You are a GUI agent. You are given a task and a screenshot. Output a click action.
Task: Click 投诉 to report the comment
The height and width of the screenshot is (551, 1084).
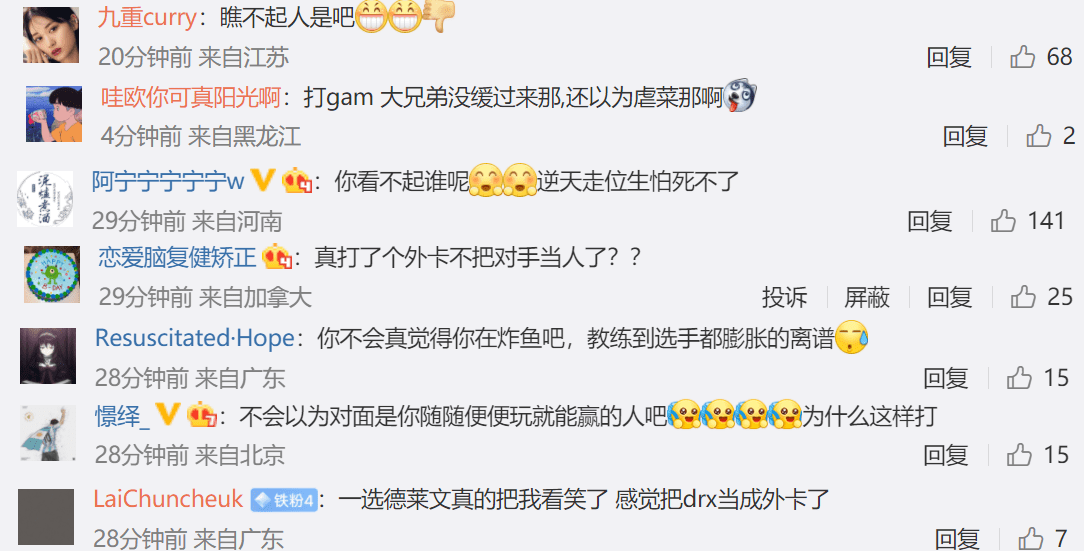point(785,297)
